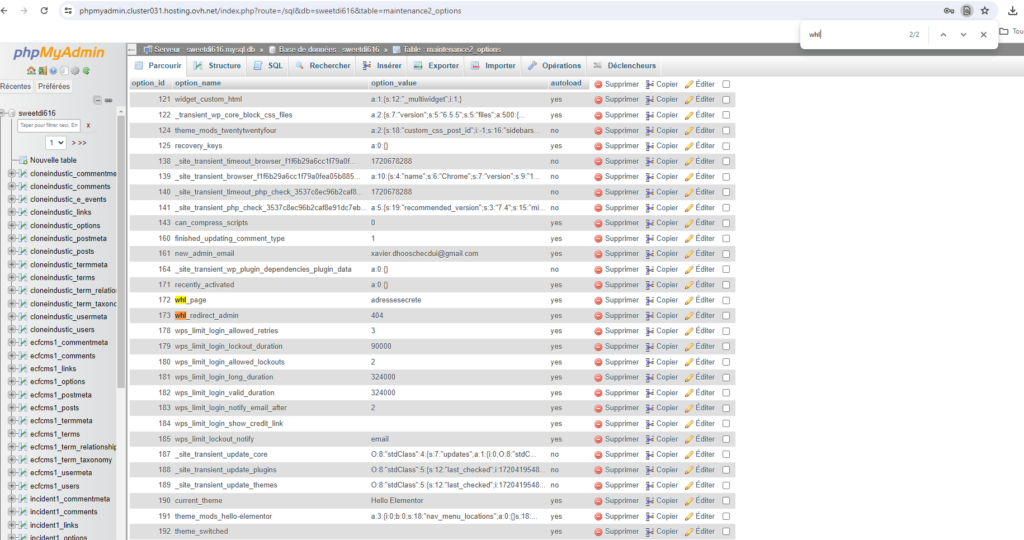
Task: Check the checkbox for widget_custom_html row
Action: pyautogui.click(x=726, y=100)
